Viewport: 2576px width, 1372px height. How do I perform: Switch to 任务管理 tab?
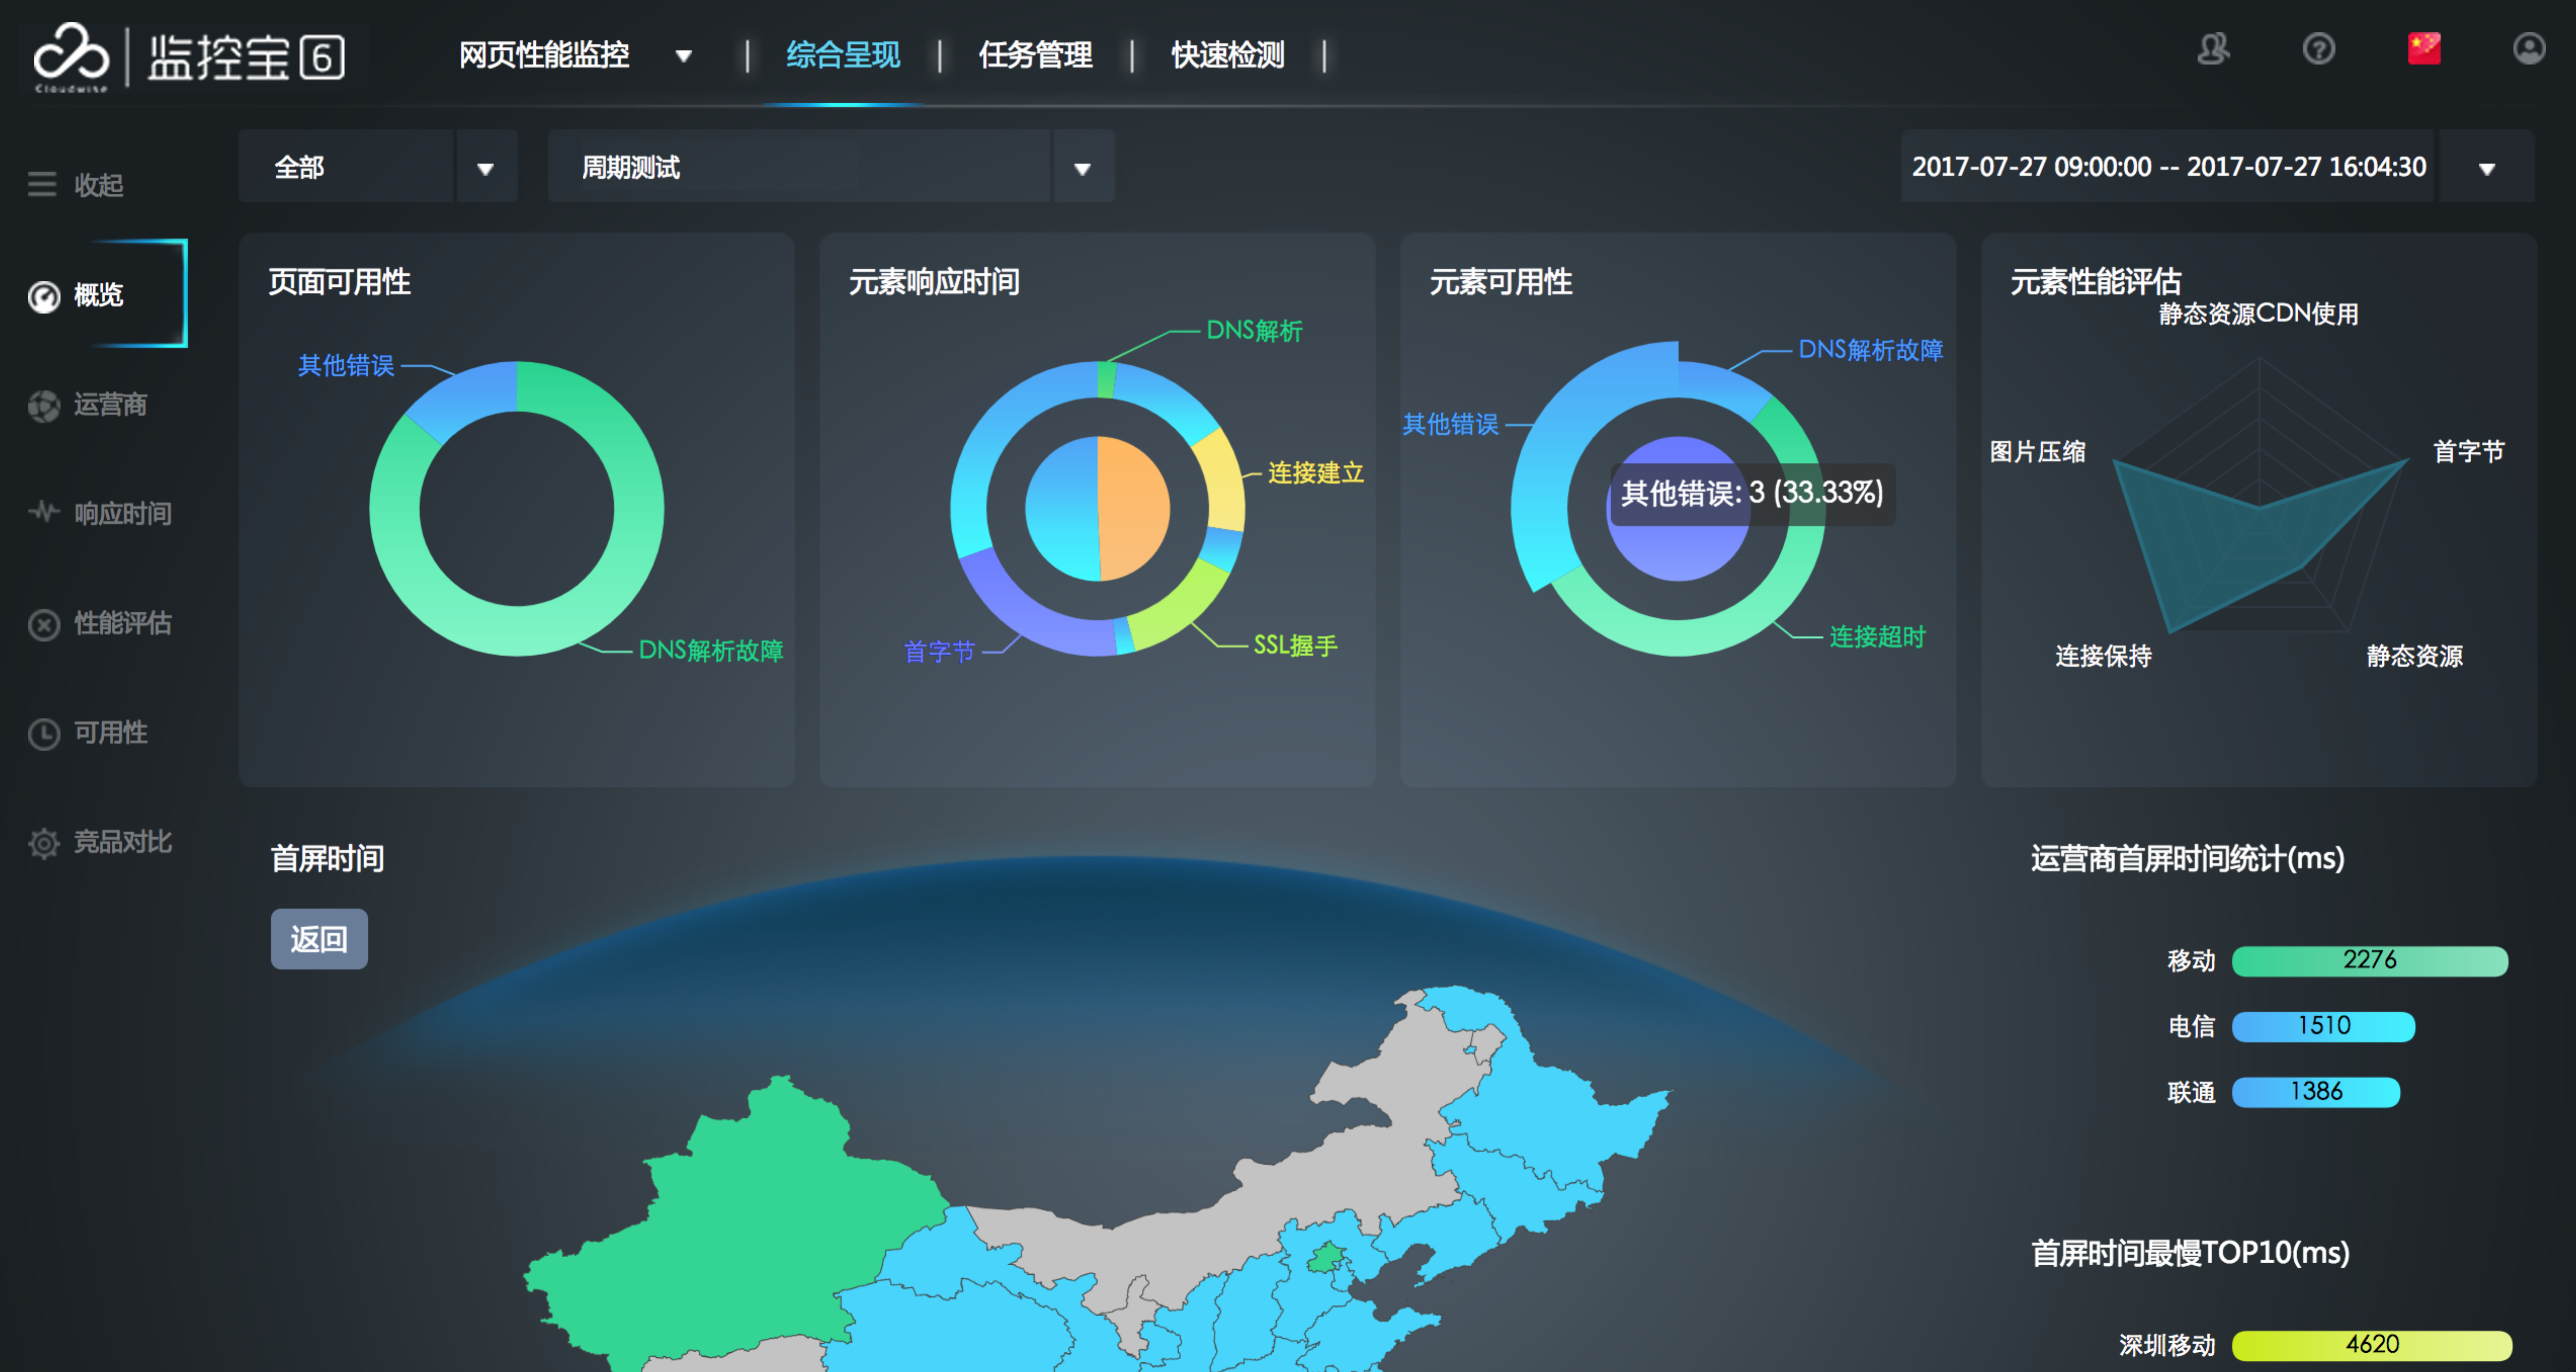(1035, 55)
